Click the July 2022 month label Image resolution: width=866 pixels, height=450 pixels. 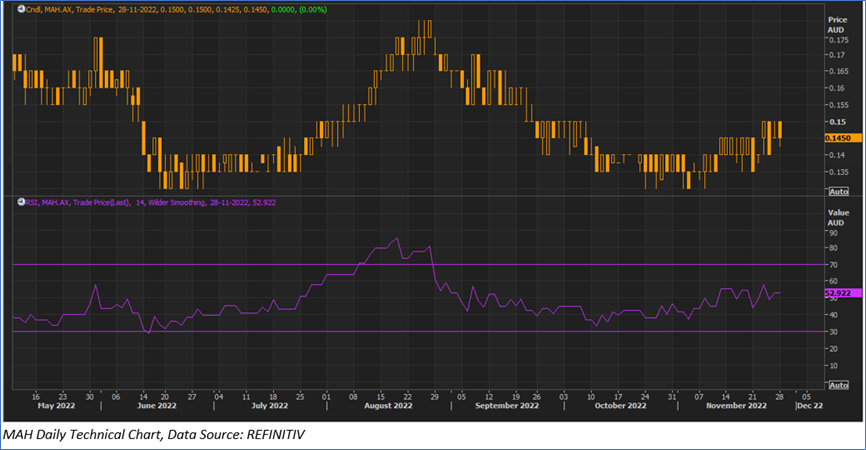[x=270, y=406]
